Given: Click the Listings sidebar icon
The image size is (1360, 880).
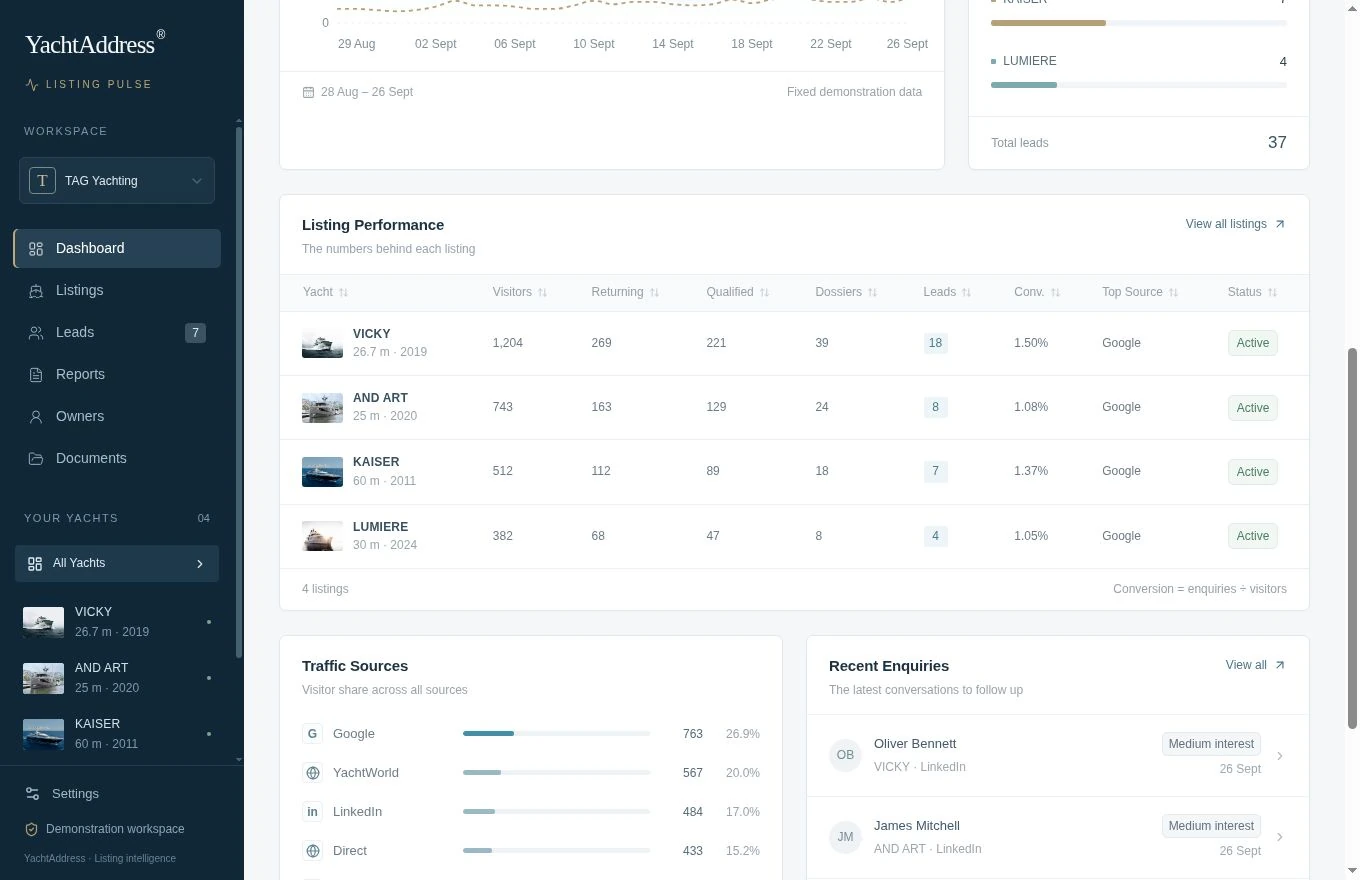Looking at the screenshot, I should (x=36, y=291).
